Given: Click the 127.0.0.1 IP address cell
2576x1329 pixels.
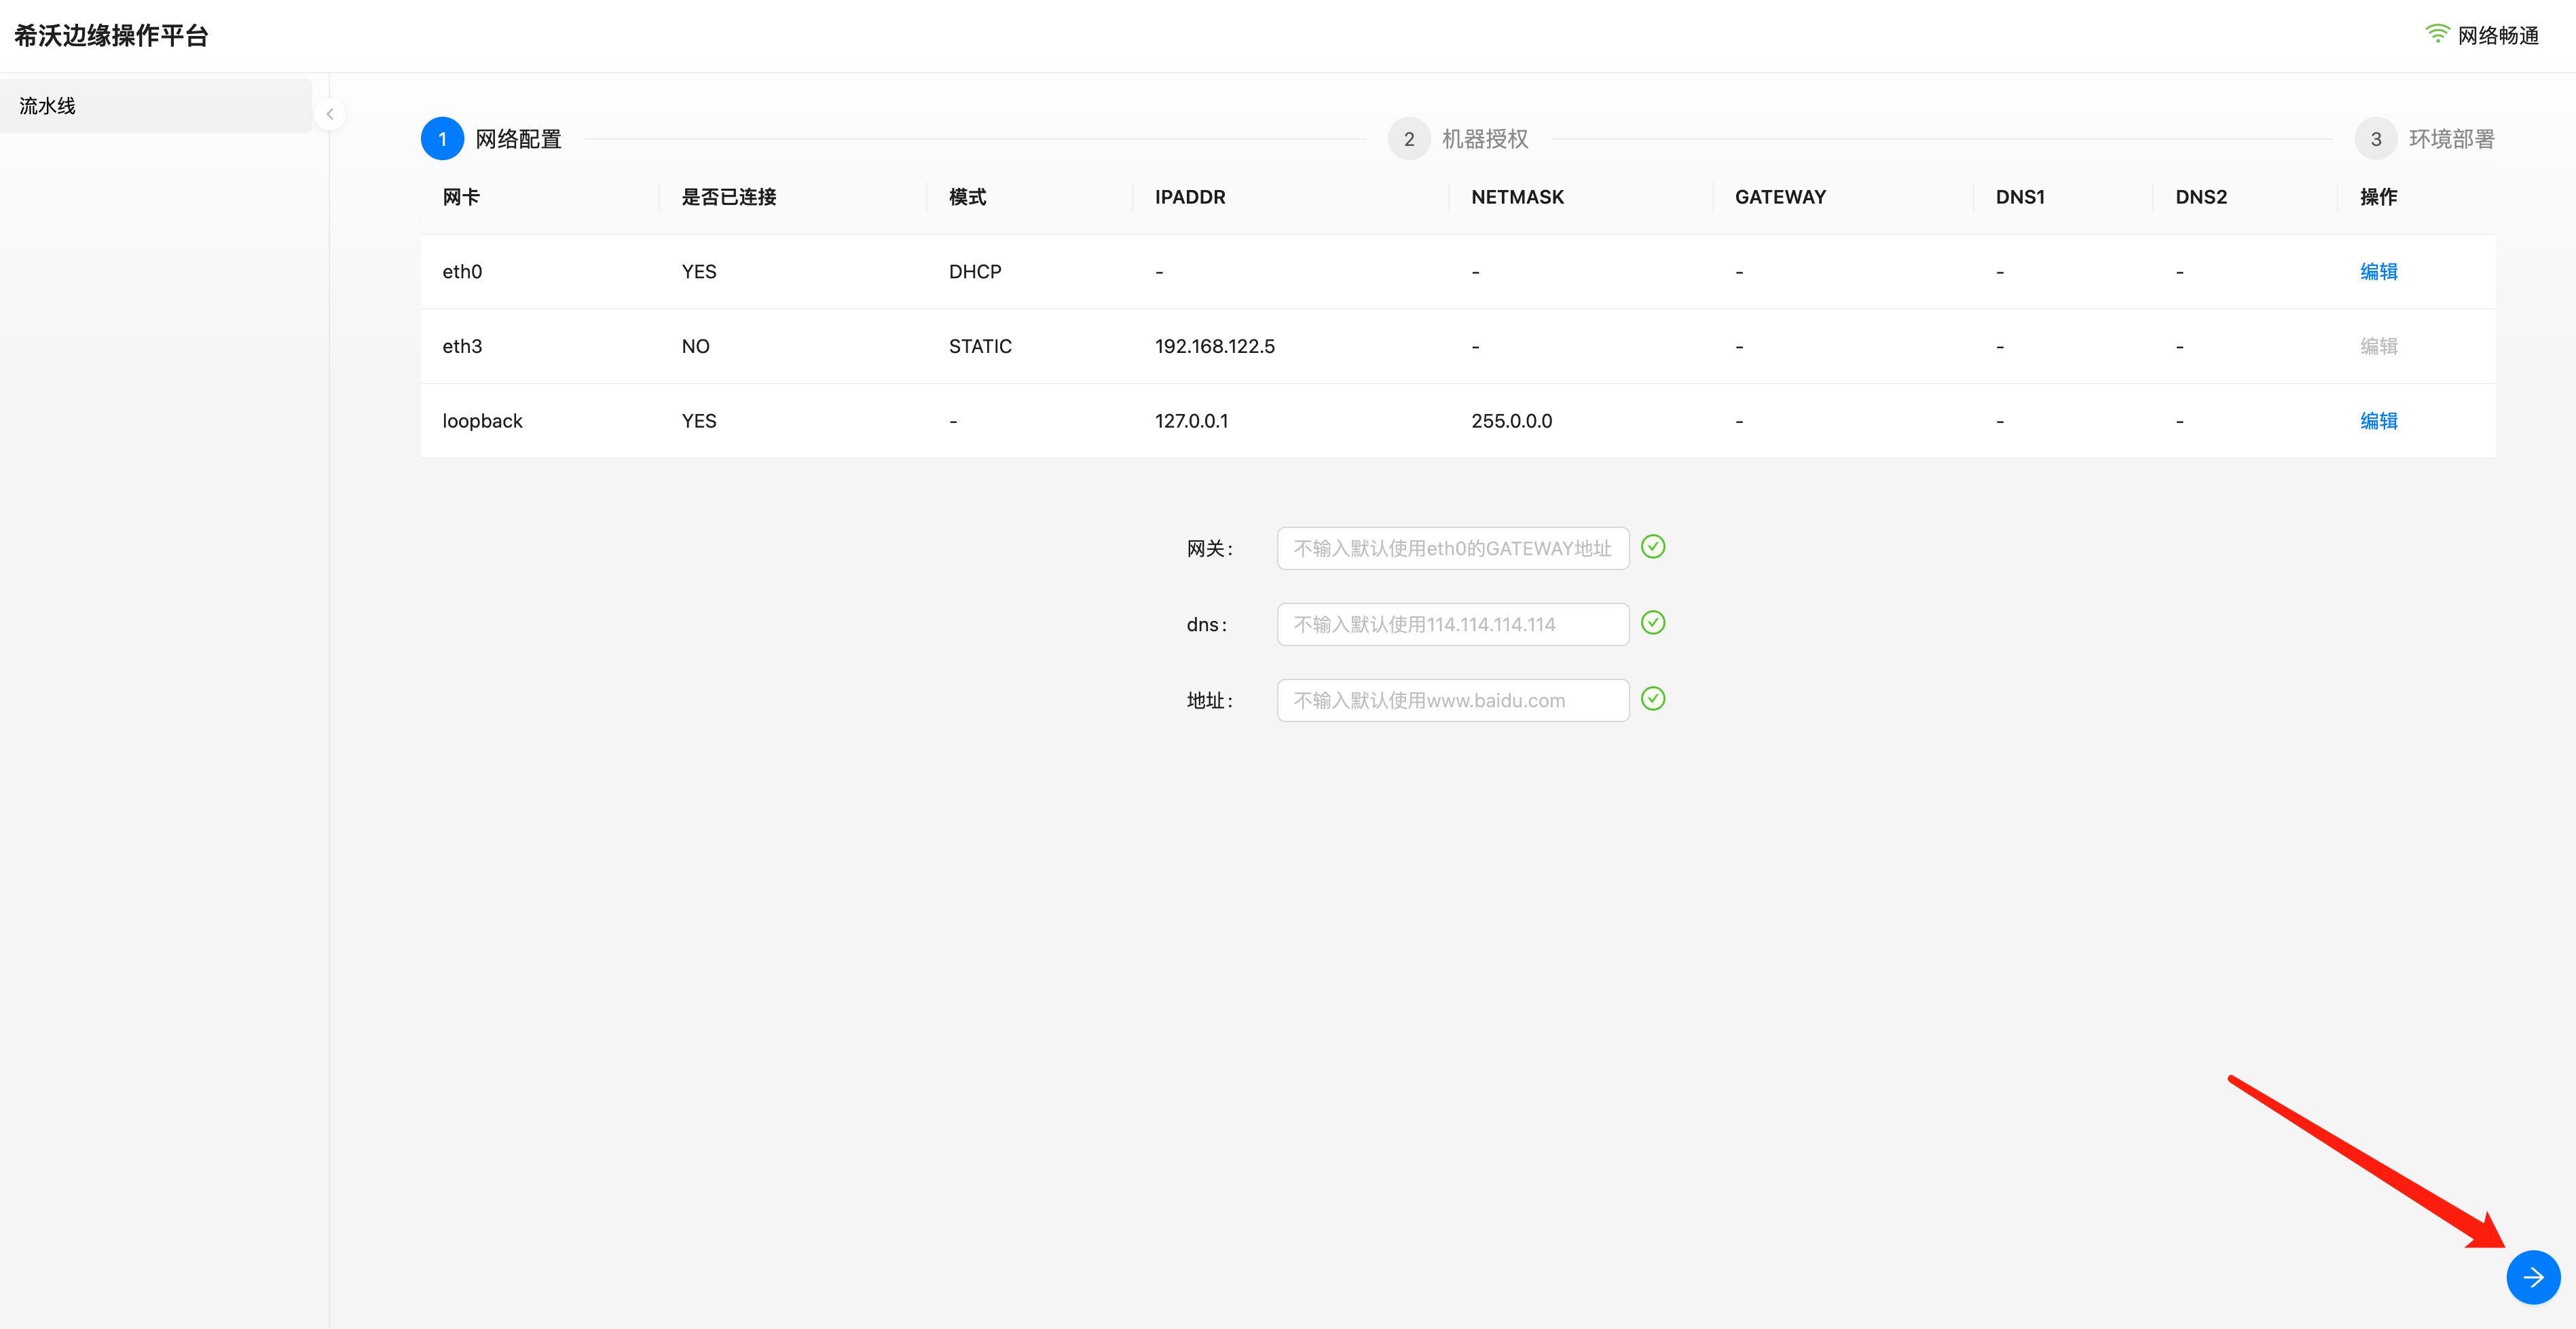Looking at the screenshot, I should tap(1191, 421).
